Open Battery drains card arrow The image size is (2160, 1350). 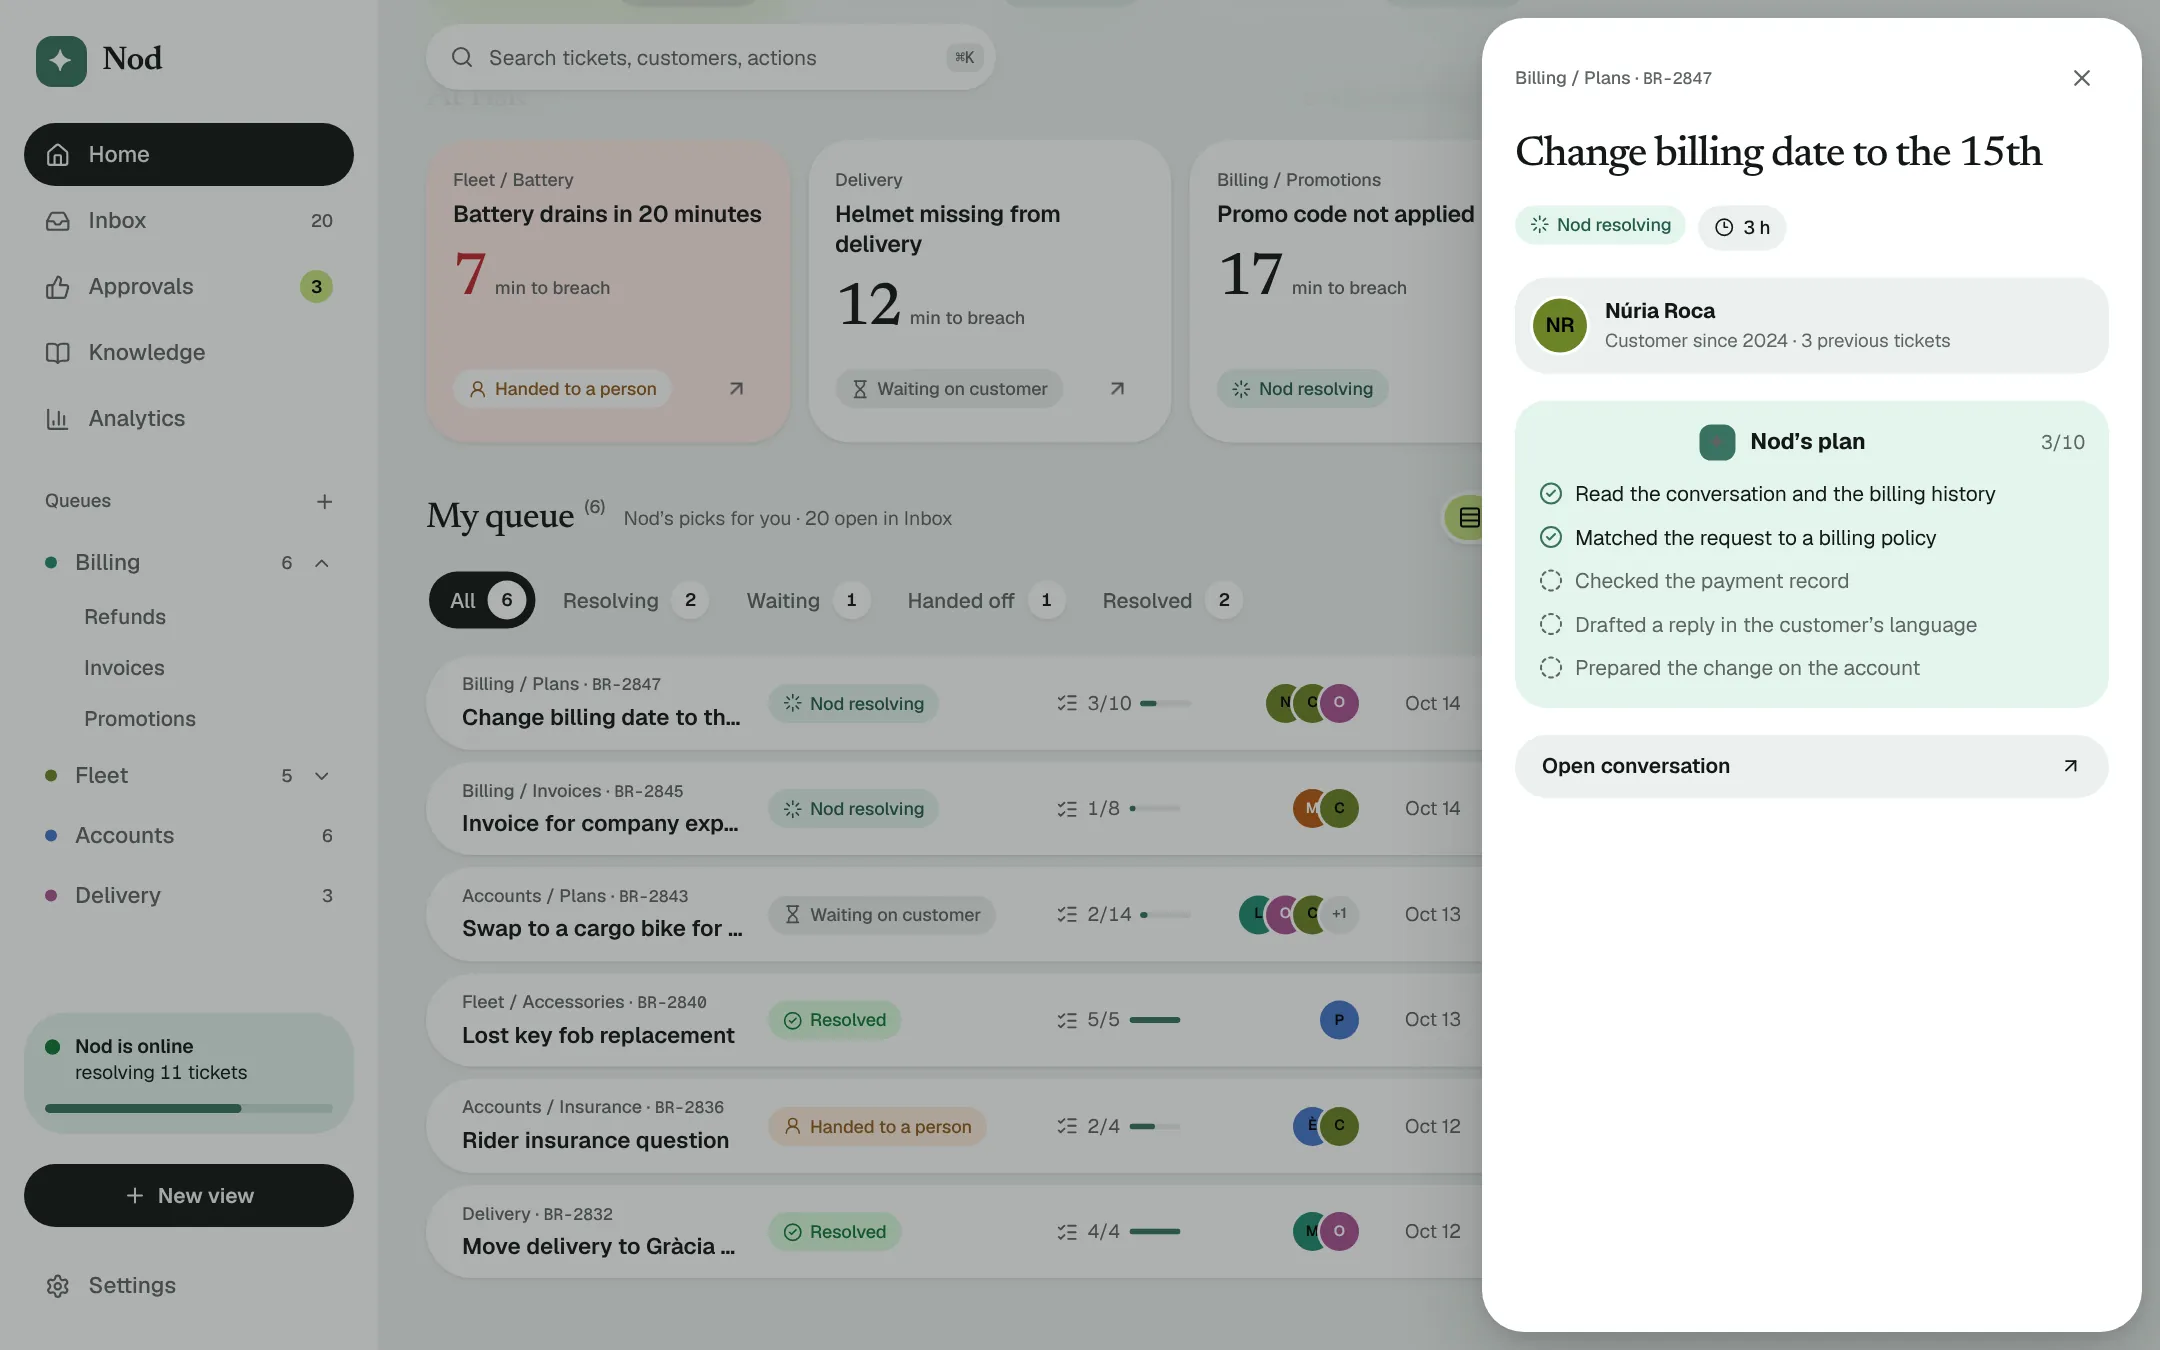point(737,389)
